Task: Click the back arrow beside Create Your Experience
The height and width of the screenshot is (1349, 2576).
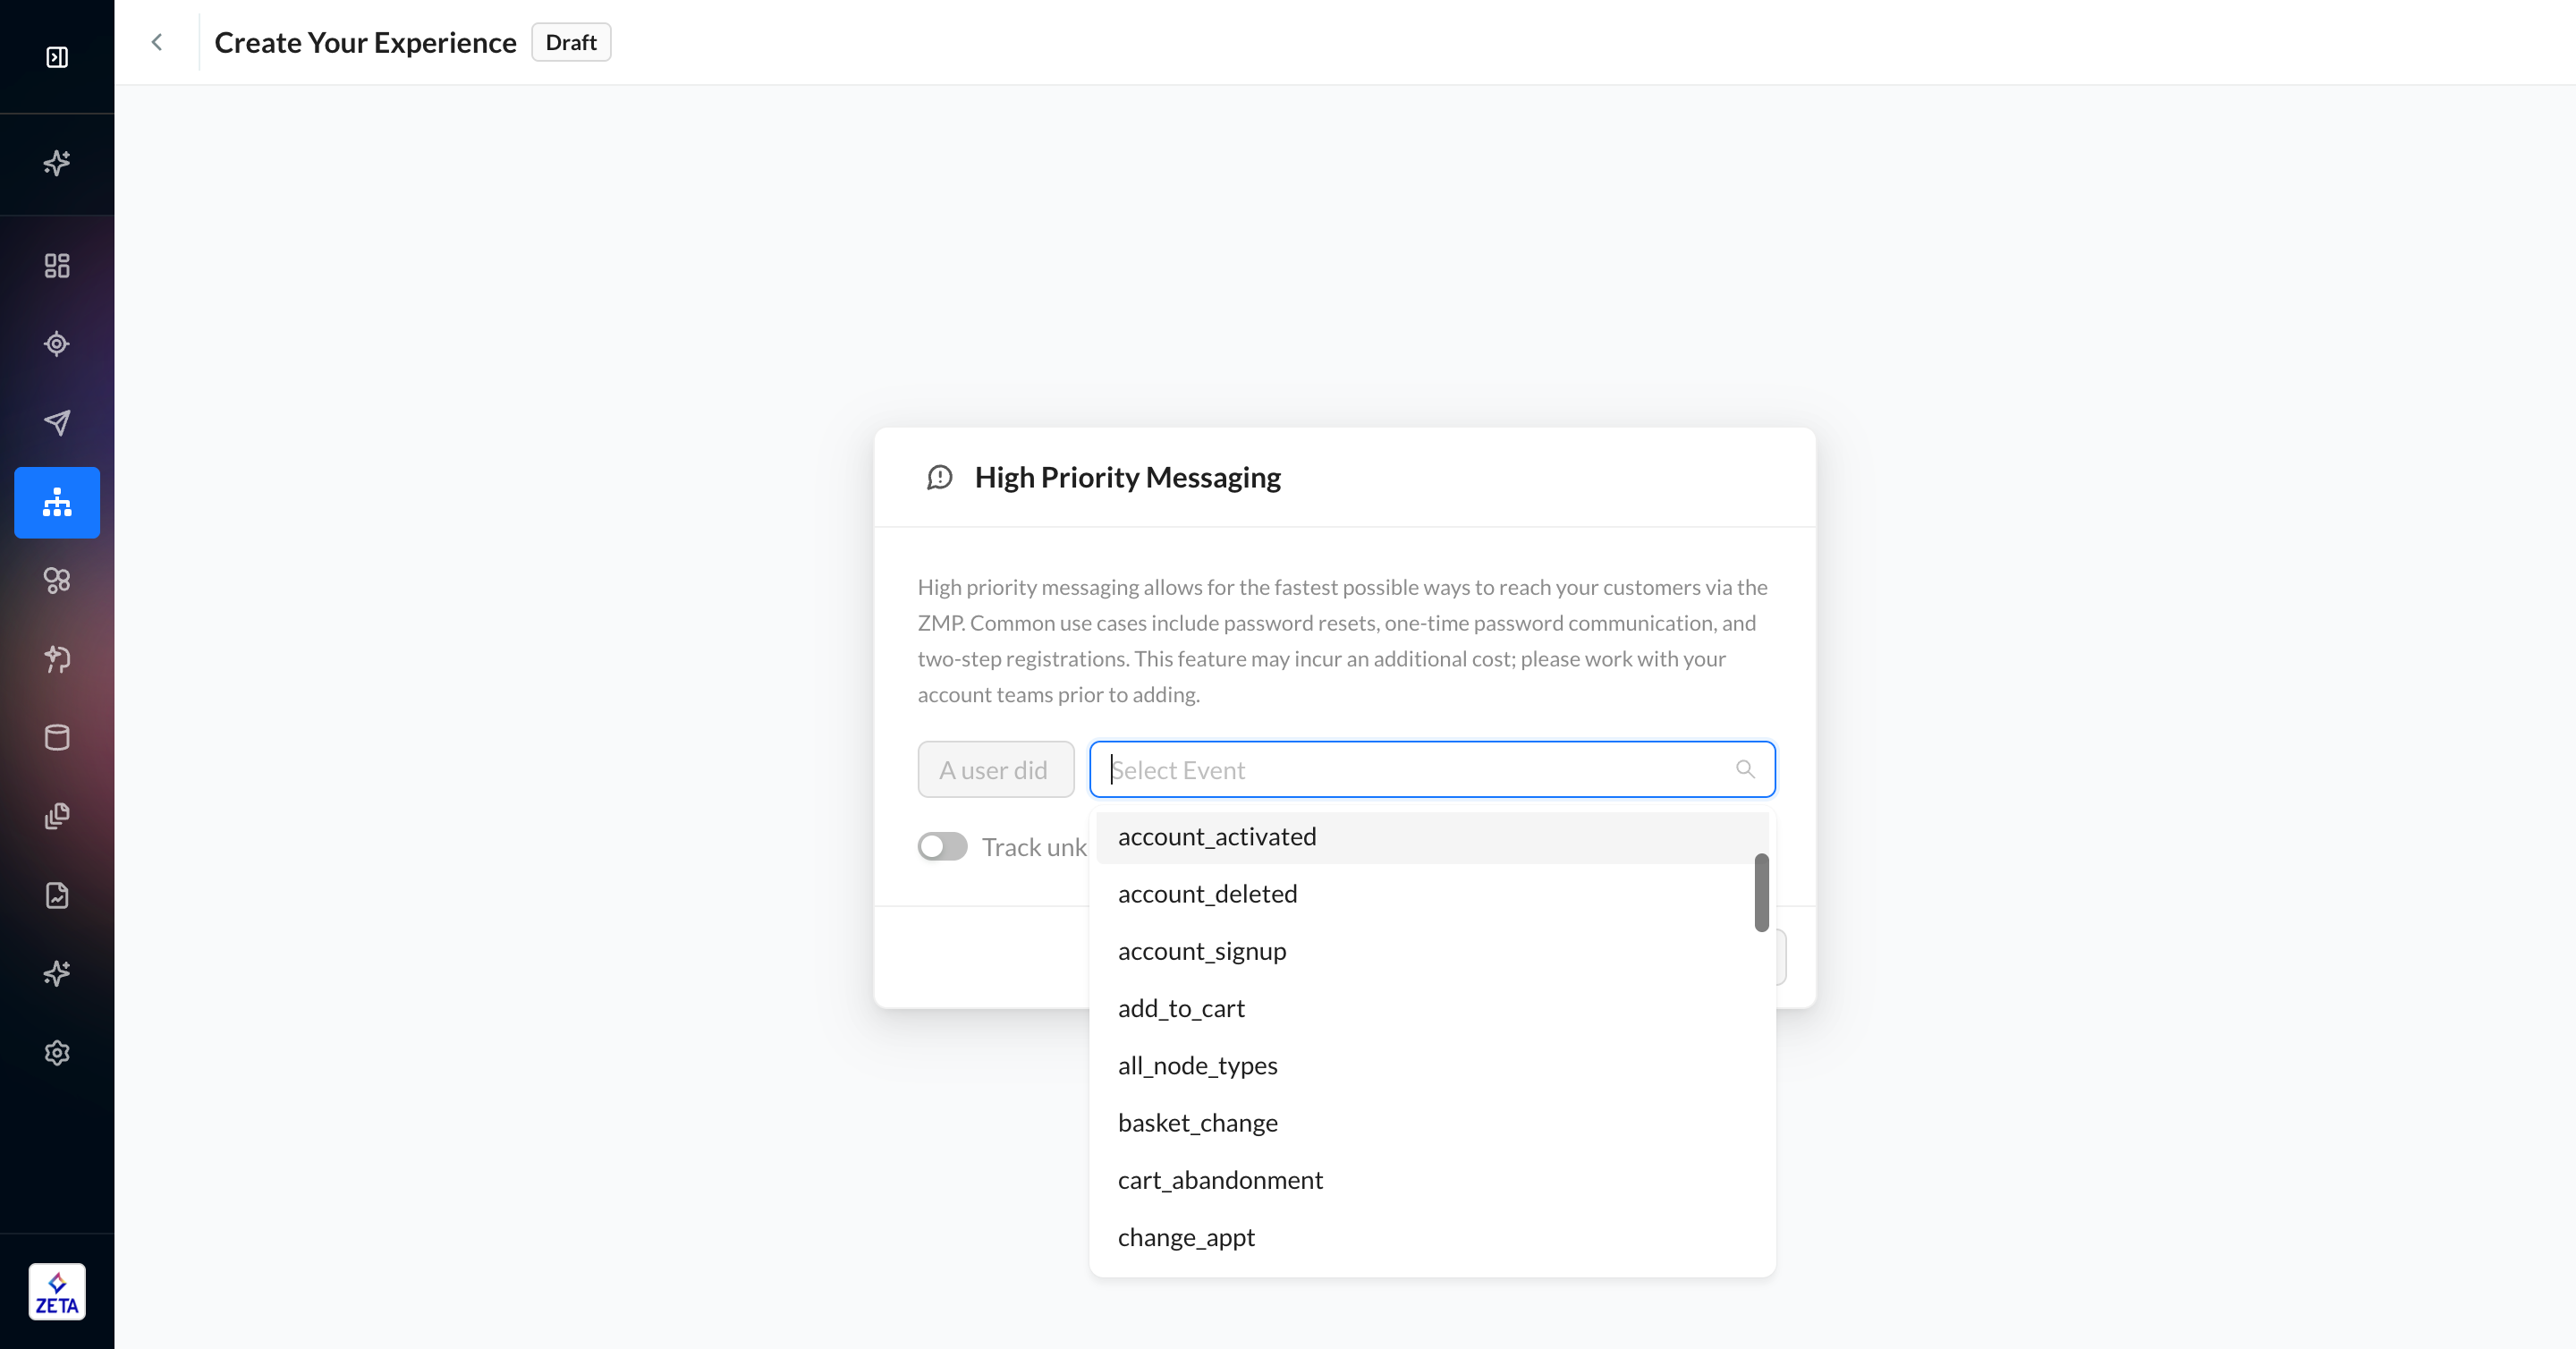Action: tap(157, 42)
